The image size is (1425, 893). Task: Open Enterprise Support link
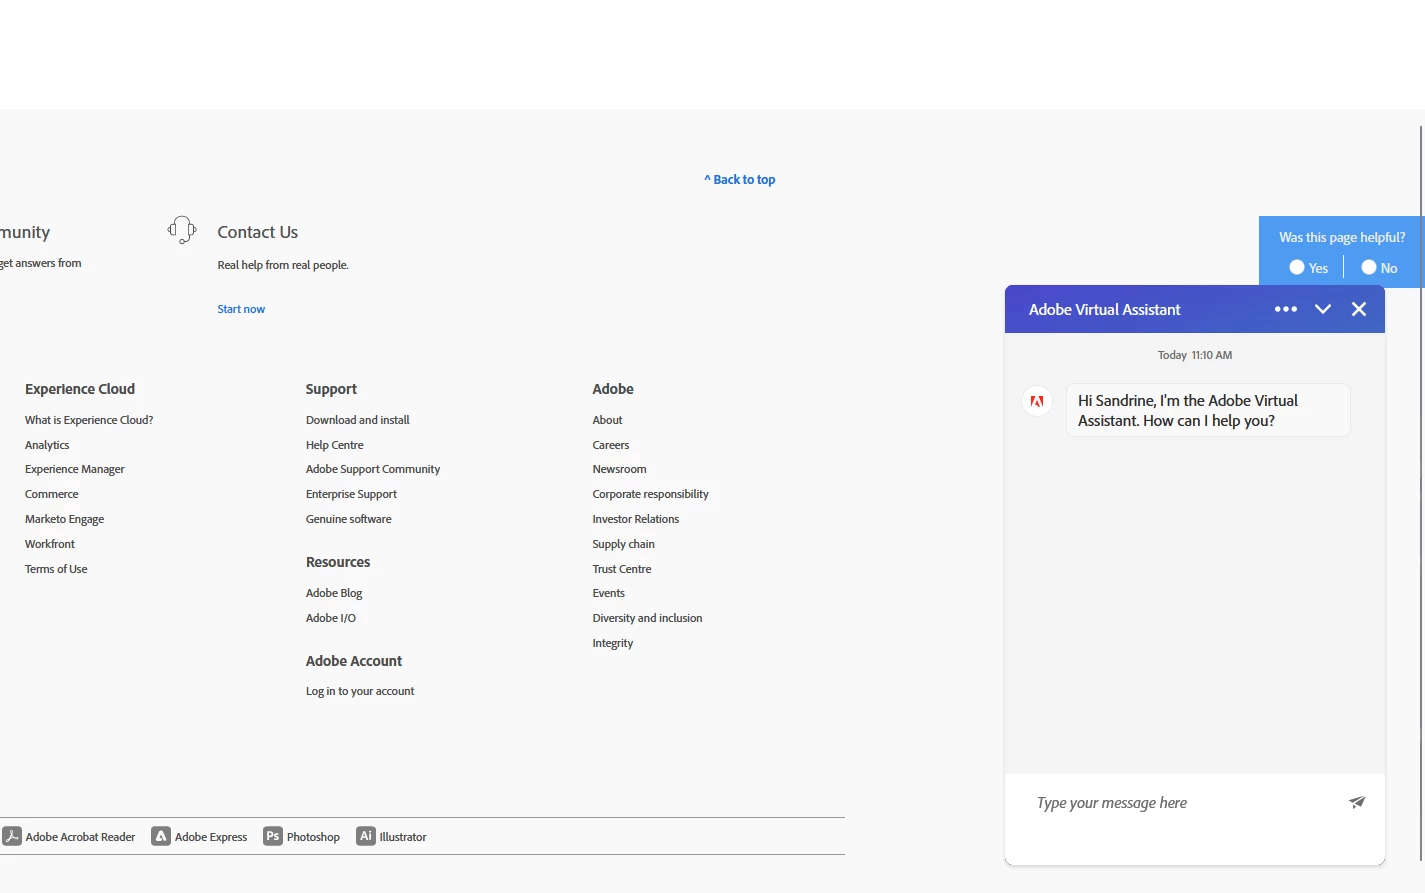351,494
